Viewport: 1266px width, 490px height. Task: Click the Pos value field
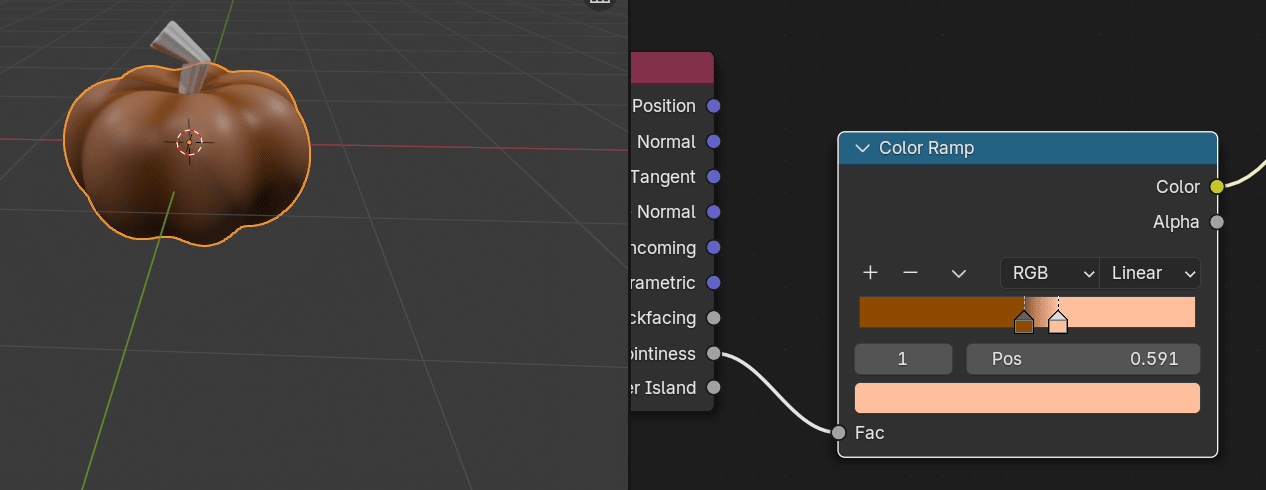[x=1082, y=359]
